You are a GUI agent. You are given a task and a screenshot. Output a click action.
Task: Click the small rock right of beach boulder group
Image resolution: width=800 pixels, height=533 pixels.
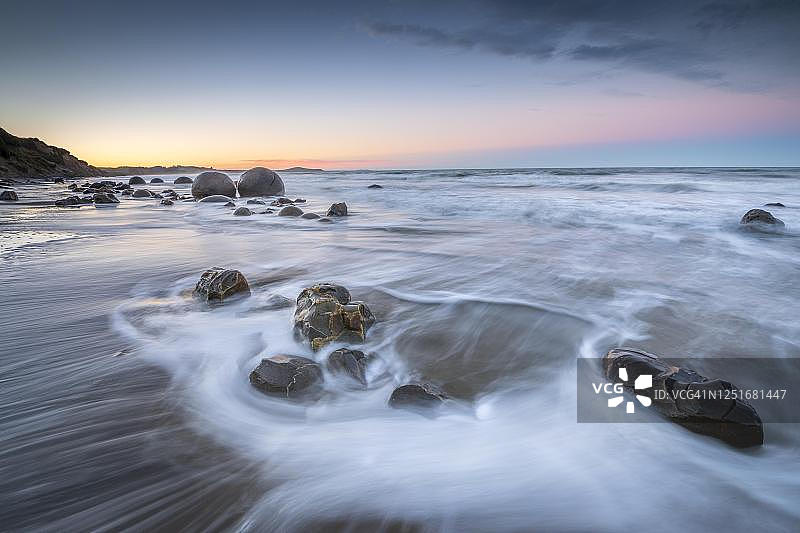[338, 209]
